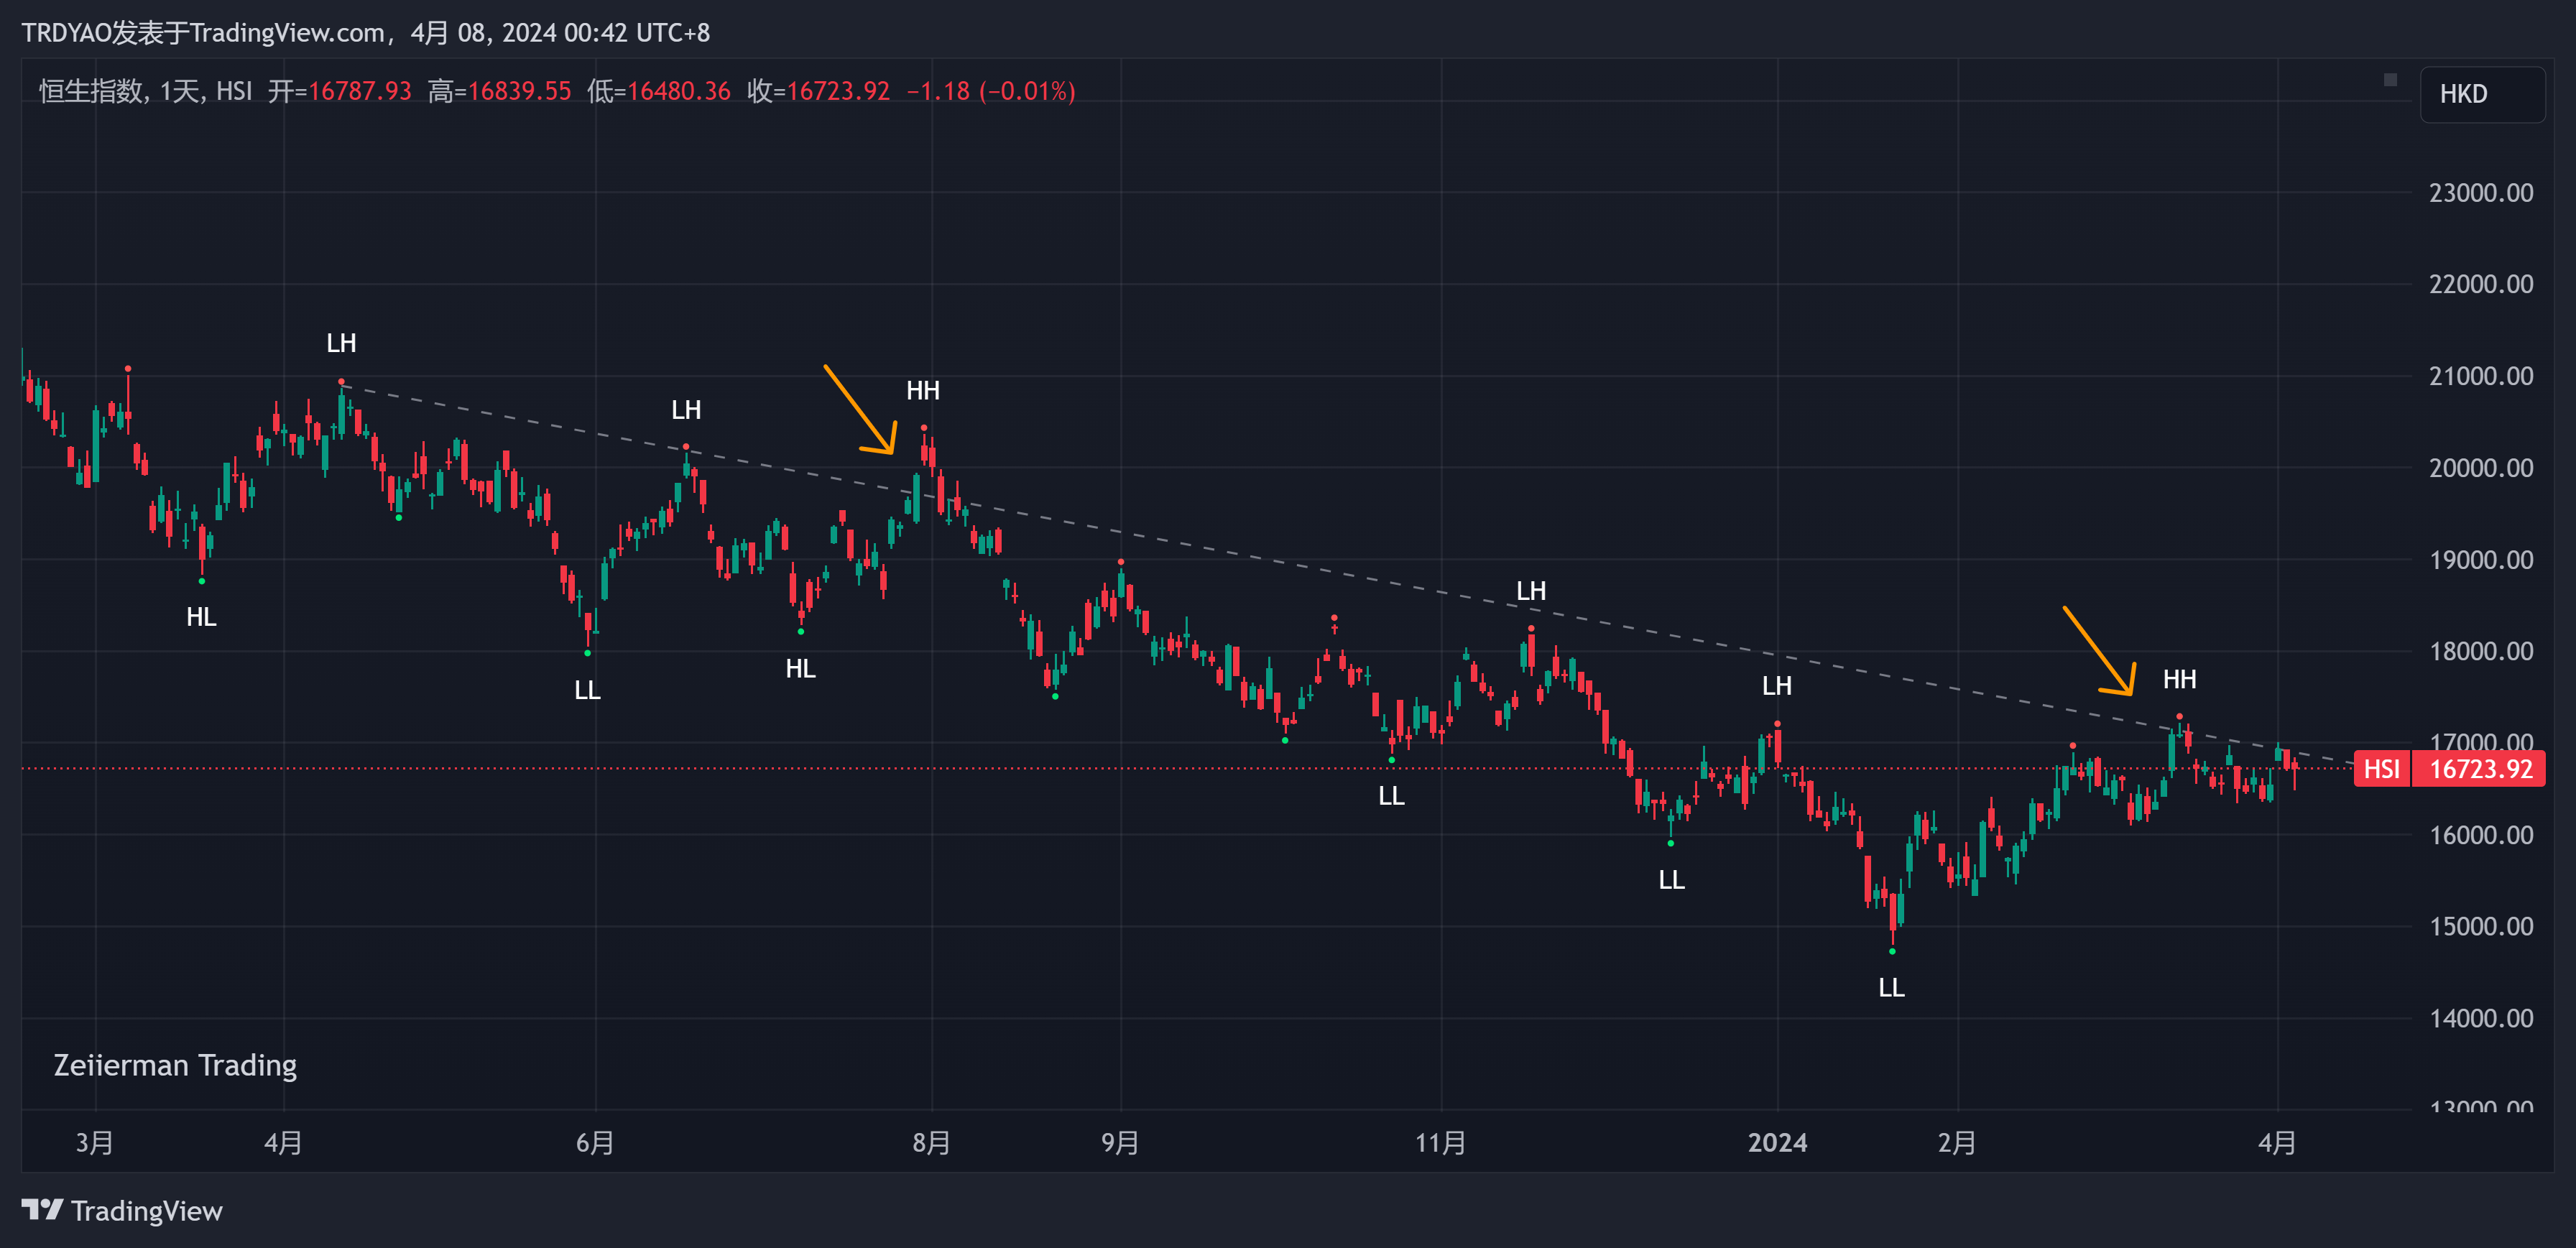Click the TradingView text link at bottom
Image resolution: width=2576 pixels, height=1248 pixels.
point(146,1211)
